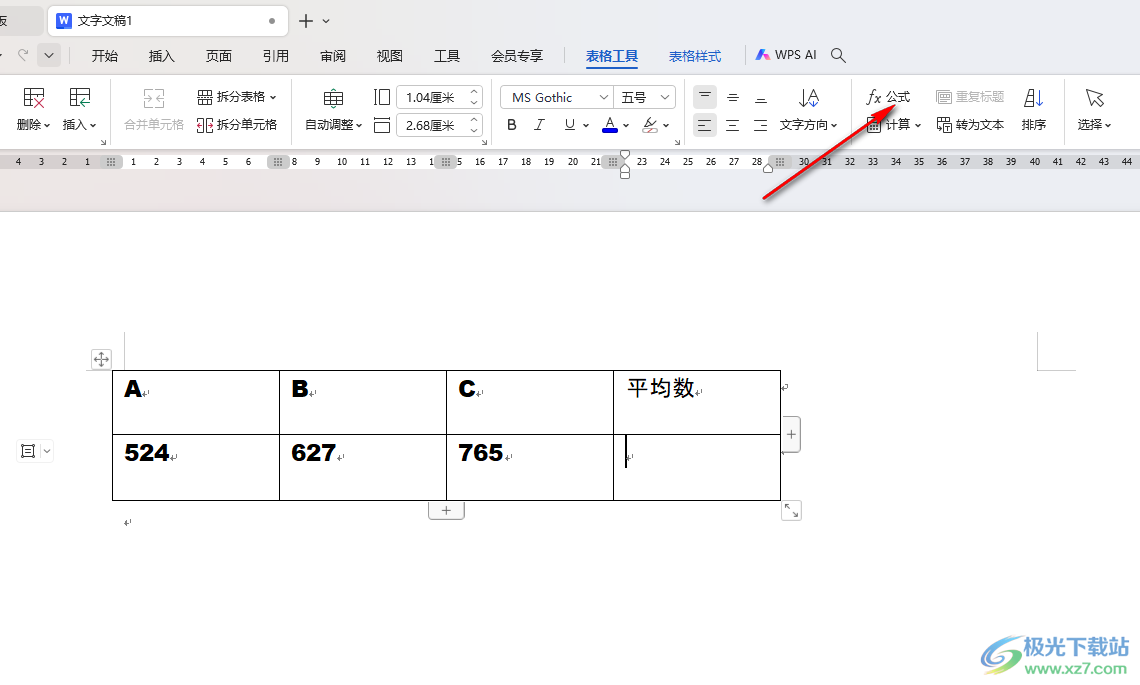Add a row with the bottom plus button
The height and width of the screenshot is (685, 1140).
point(446,510)
